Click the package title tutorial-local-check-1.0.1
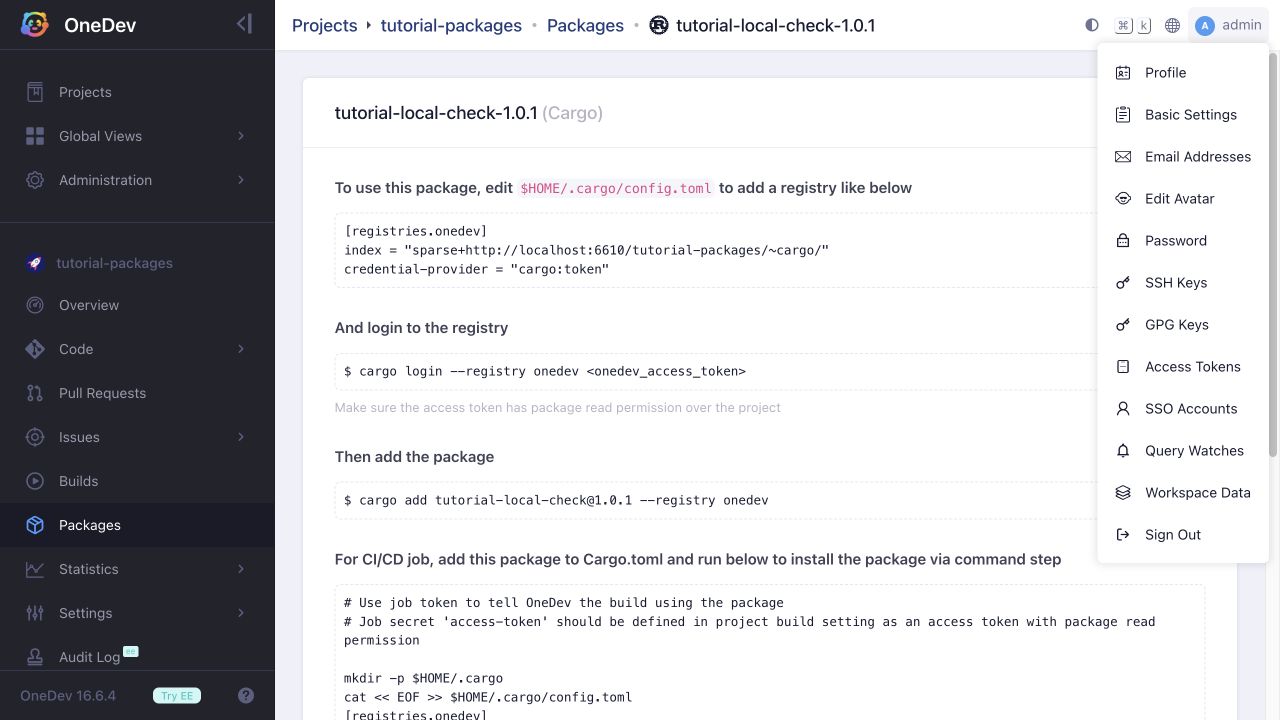This screenshot has height=720, width=1280. point(436,113)
